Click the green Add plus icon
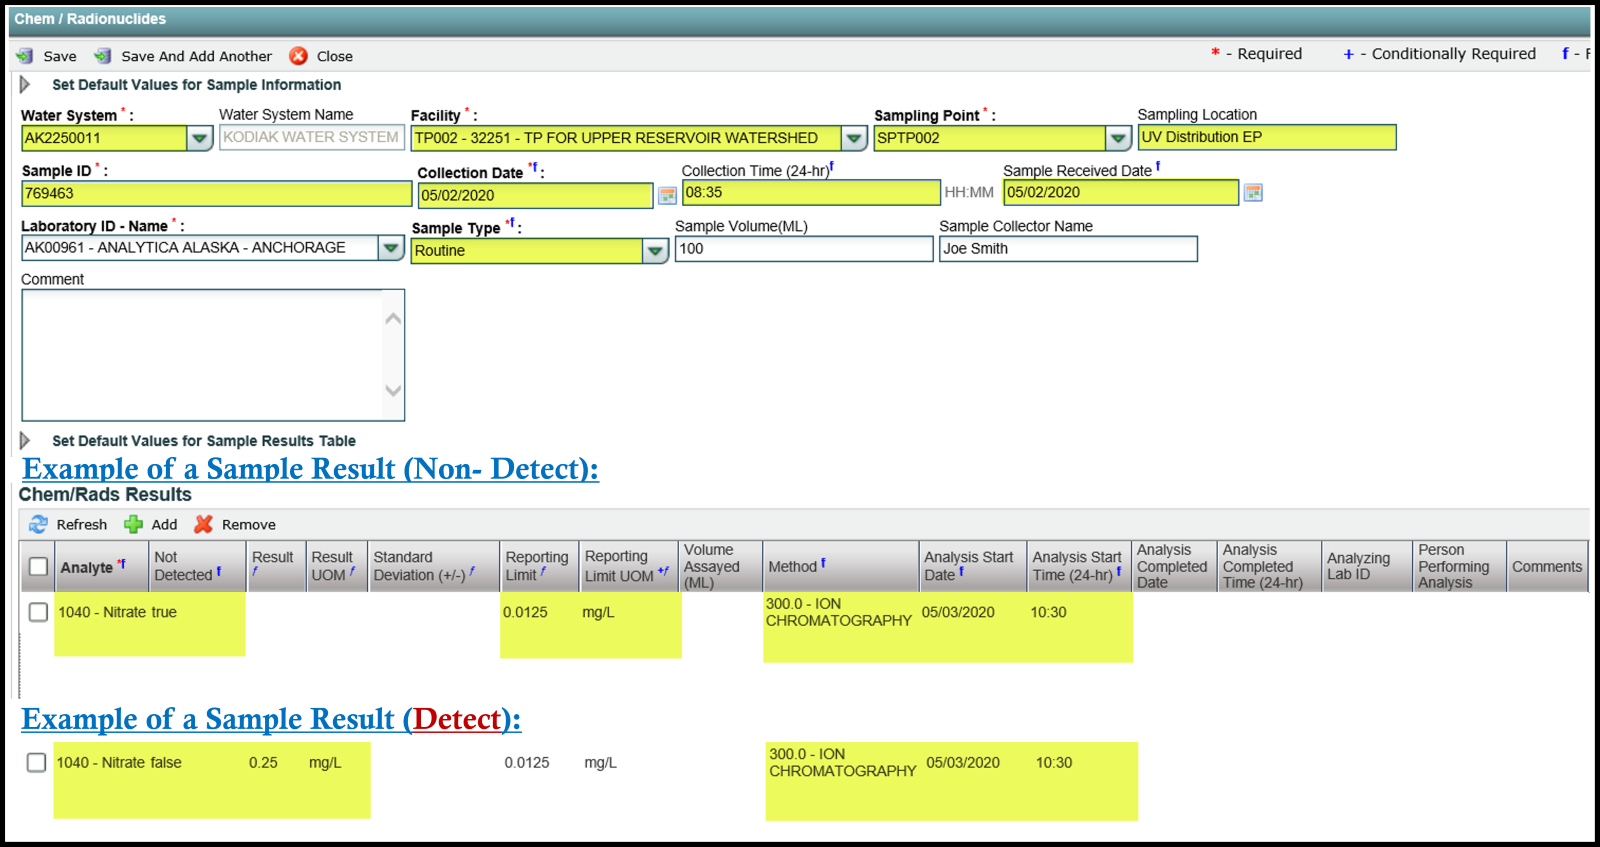Viewport: 1600px width, 847px height. click(x=133, y=524)
